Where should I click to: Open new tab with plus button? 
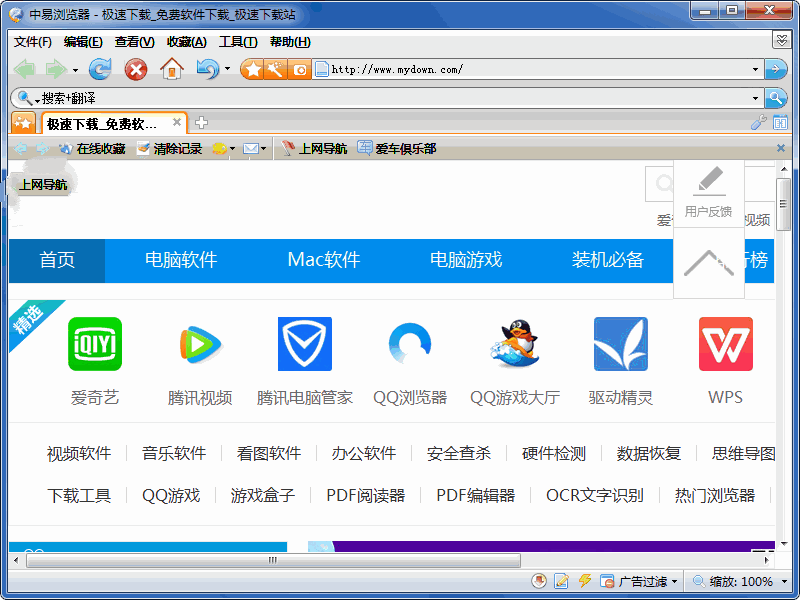pos(201,123)
